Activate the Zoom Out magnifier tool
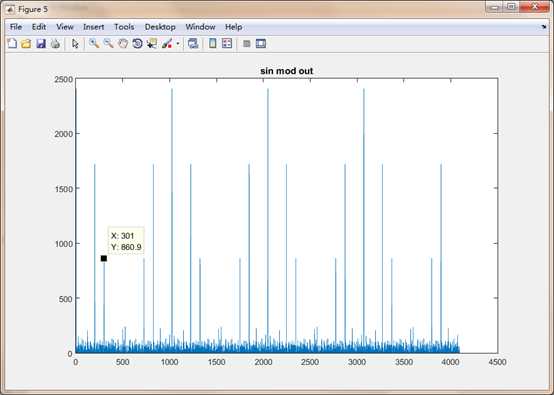Image resolution: width=554 pixels, height=395 pixels. (x=108, y=43)
